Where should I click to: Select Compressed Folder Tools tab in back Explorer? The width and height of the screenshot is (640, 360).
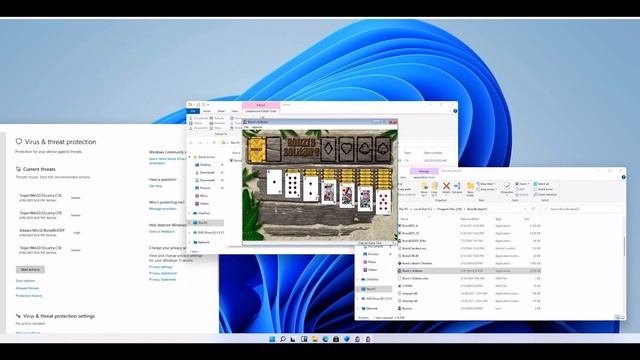(260, 111)
